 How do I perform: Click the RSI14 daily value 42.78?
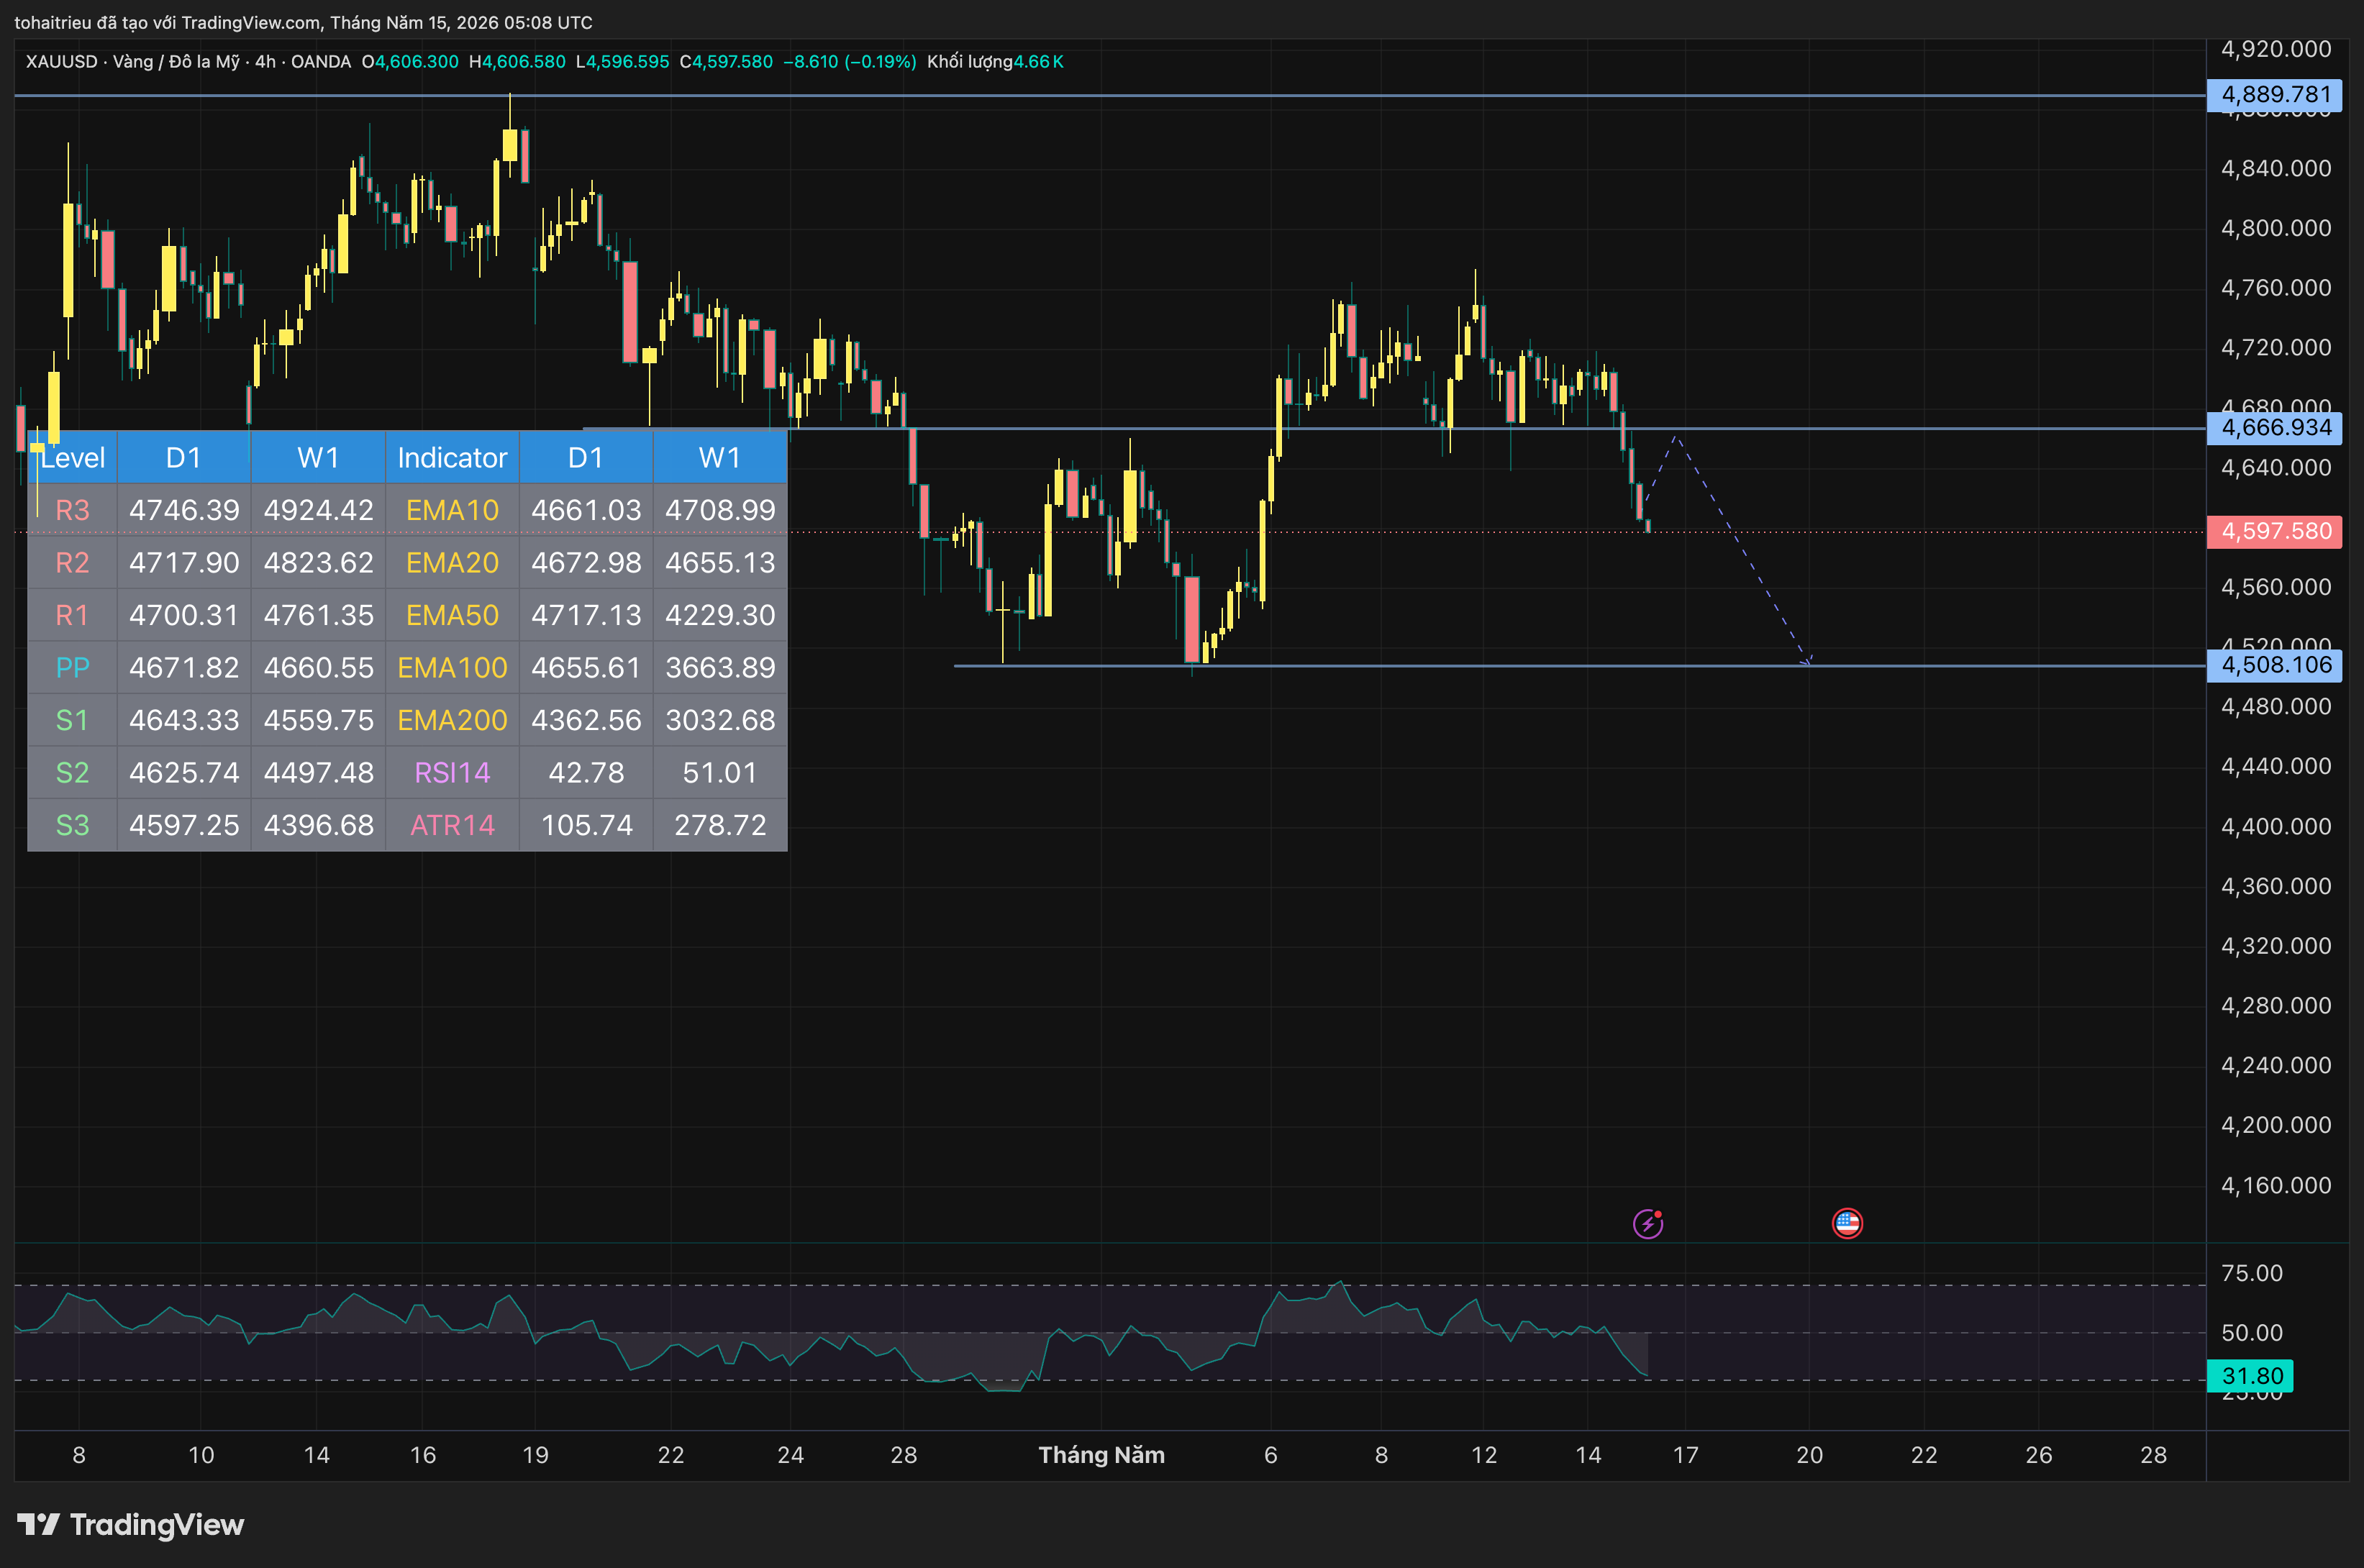[x=586, y=773]
